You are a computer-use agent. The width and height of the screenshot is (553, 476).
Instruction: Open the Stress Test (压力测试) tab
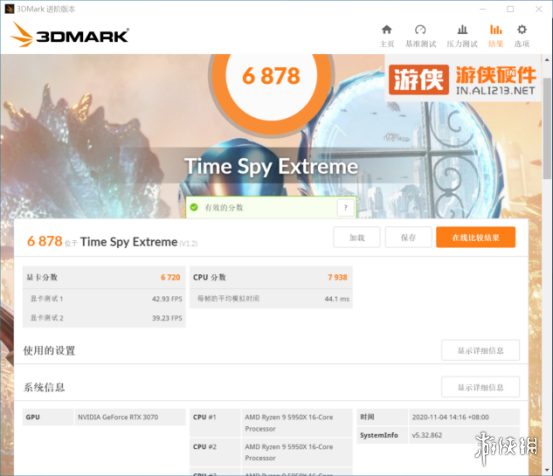462,36
